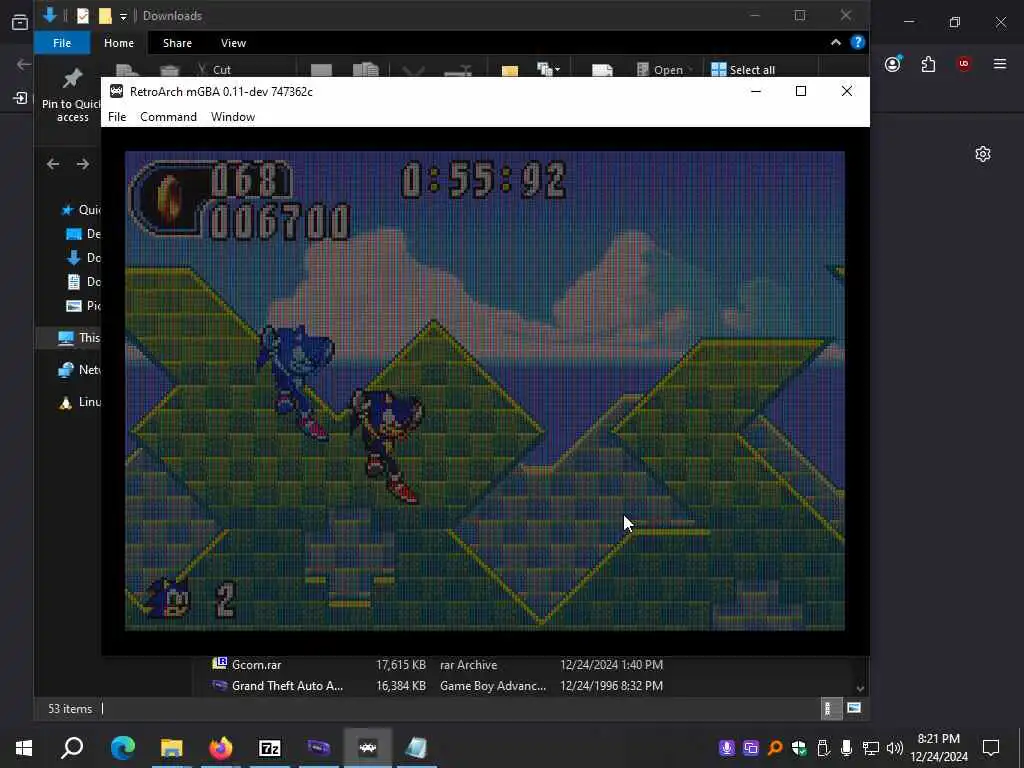Click the blue down-arrow Downloads title icon
This screenshot has width=1024, height=768.
pyautogui.click(x=50, y=15)
